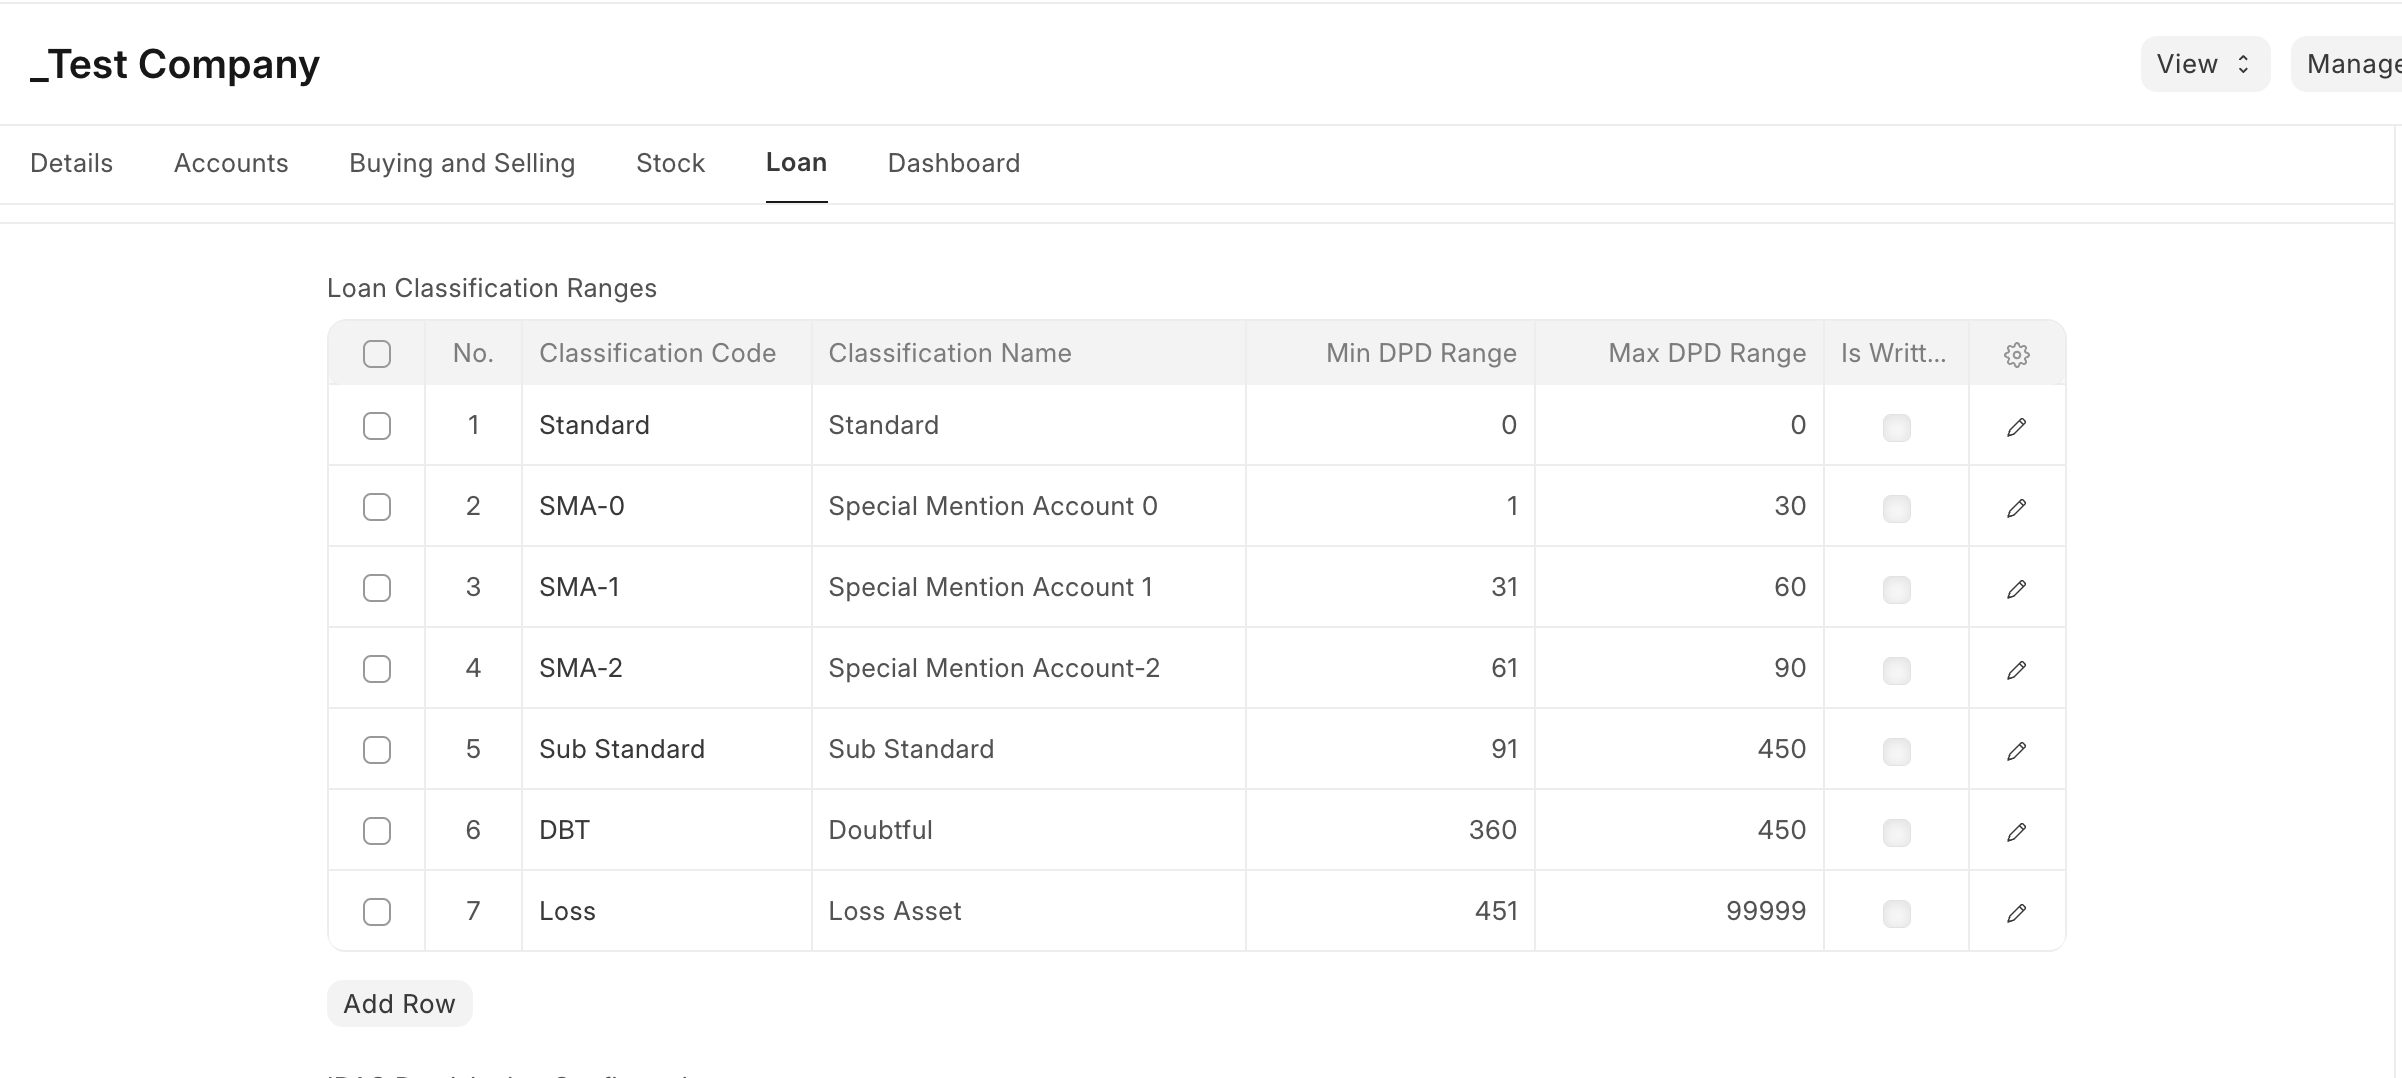Select all rows with header checkbox
The width and height of the screenshot is (2402, 1078).
(377, 354)
